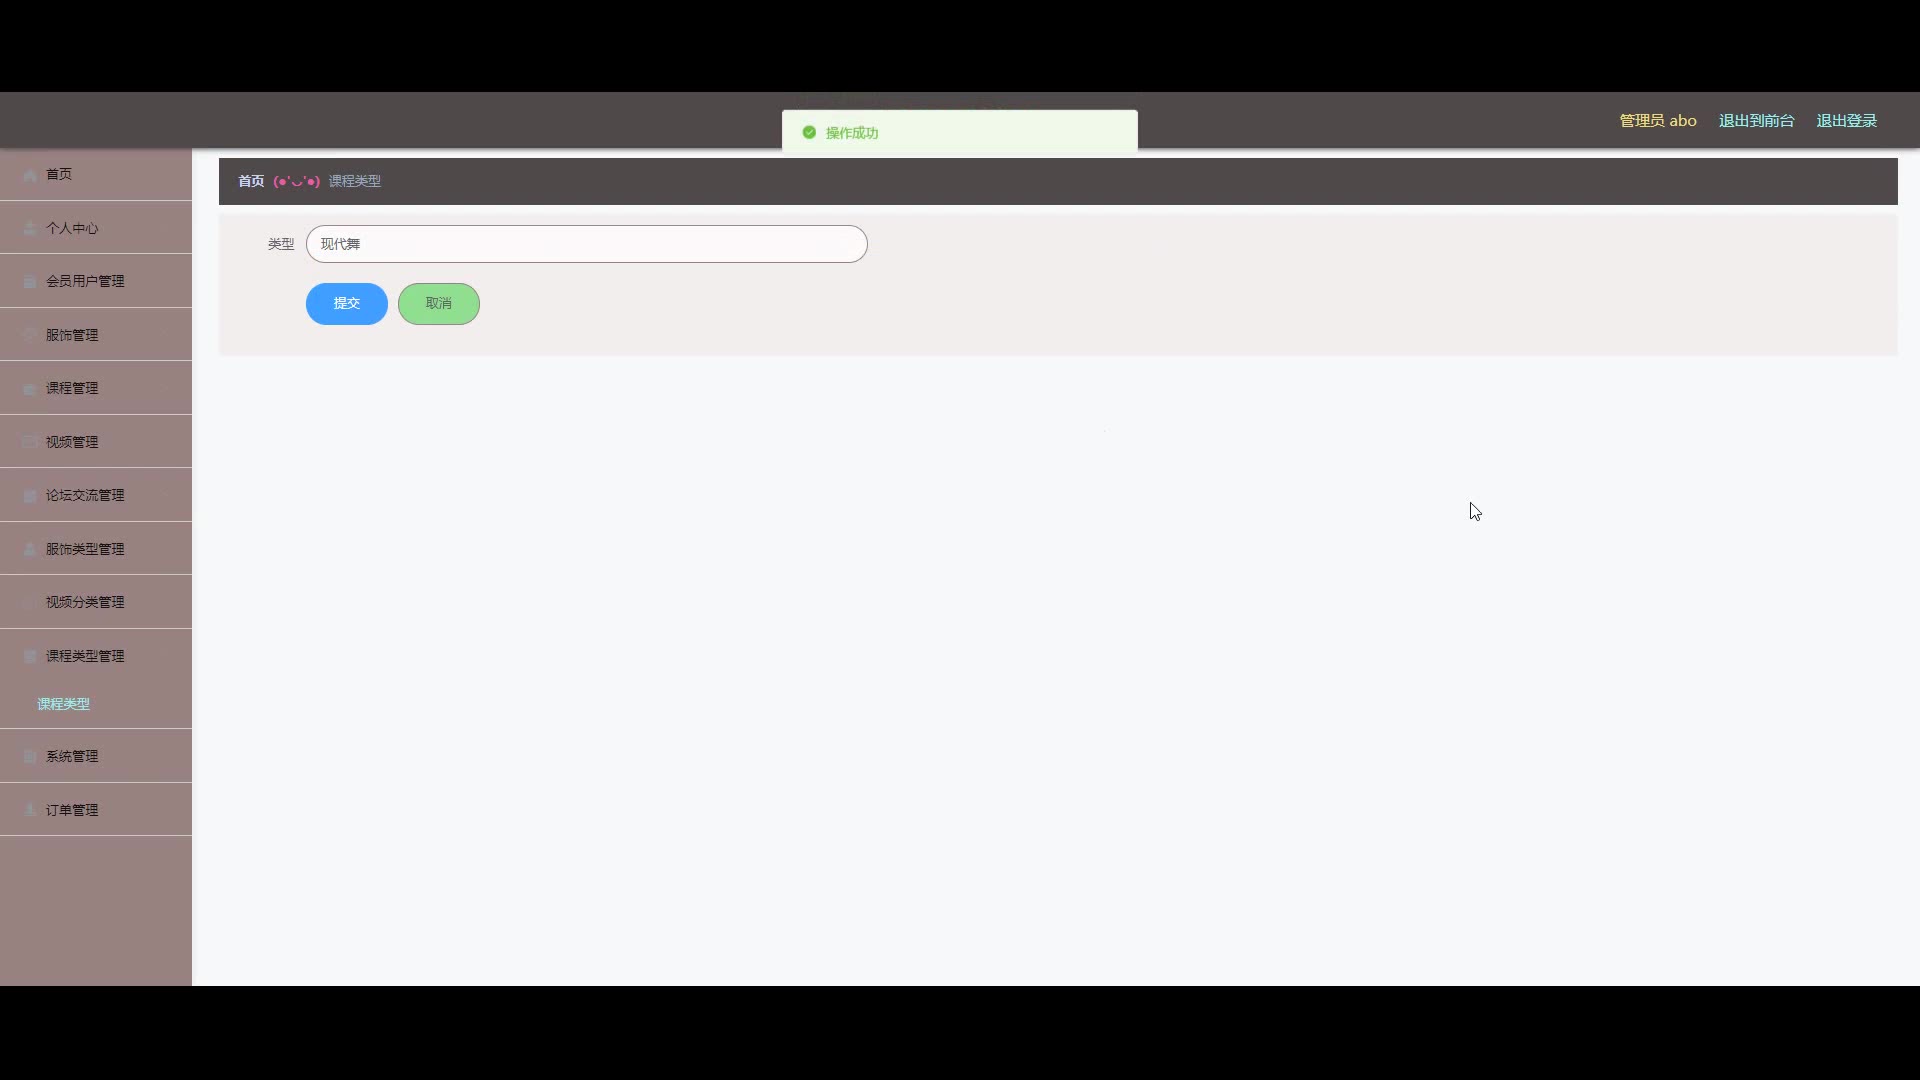The height and width of the screenshot is (1080, 1920).
Task: Click the icon beside 会员用户管理
Action: [x=30, y=282]
